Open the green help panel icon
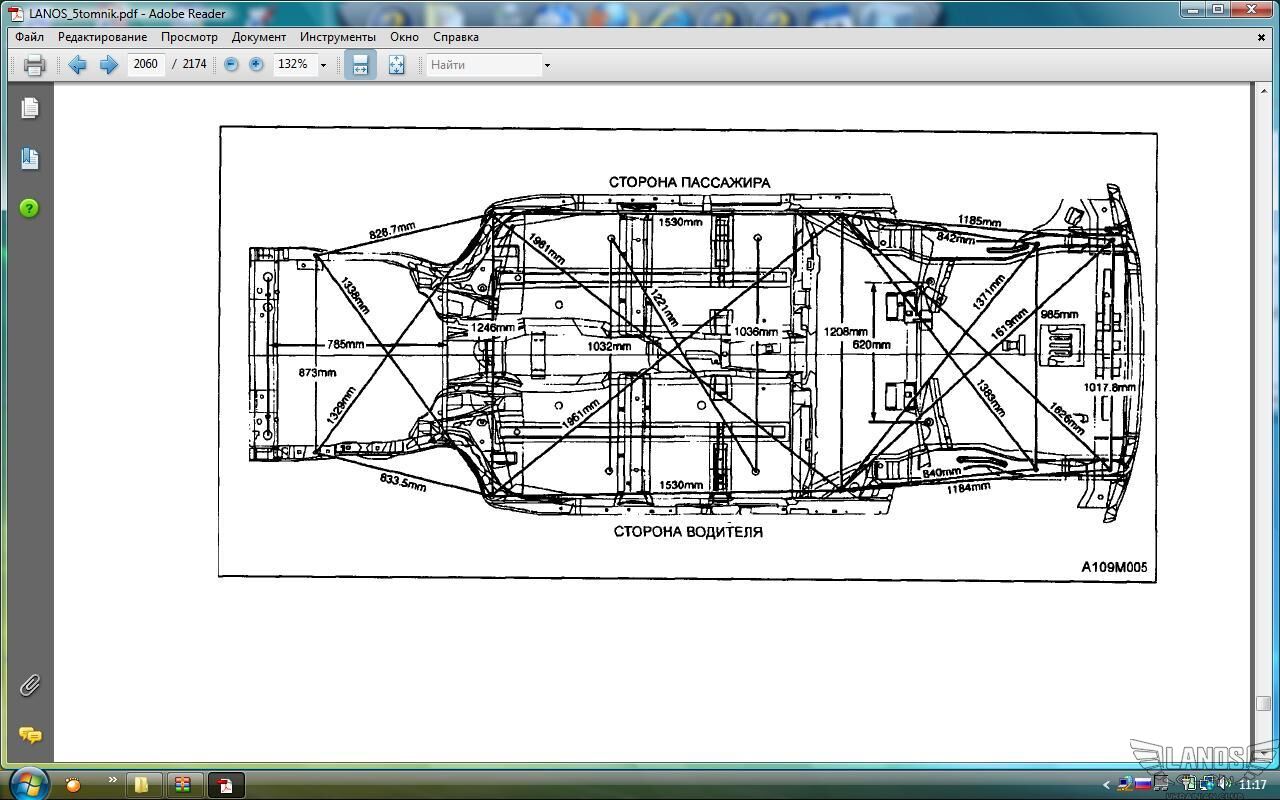The width and height of the screenshot is (1280, 800). (30, 208)
